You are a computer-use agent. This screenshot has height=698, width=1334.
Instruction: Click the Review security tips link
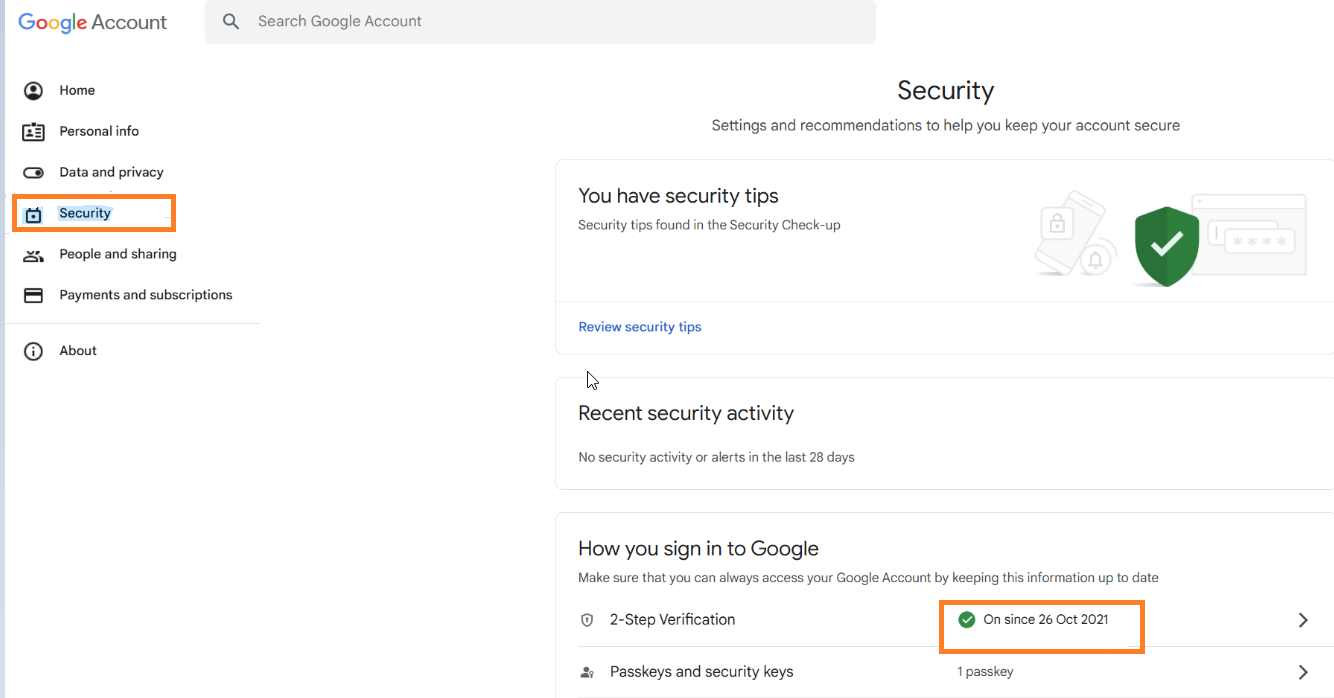(640, 327)
